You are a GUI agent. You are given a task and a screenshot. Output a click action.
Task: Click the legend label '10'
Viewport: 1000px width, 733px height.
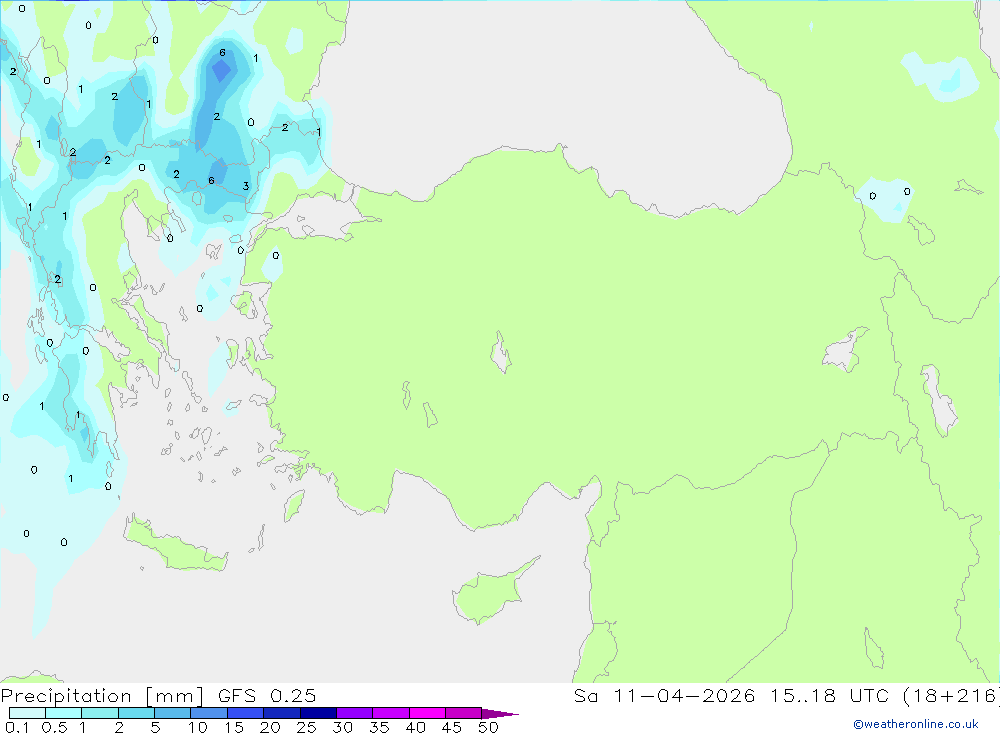coord(197,727)
